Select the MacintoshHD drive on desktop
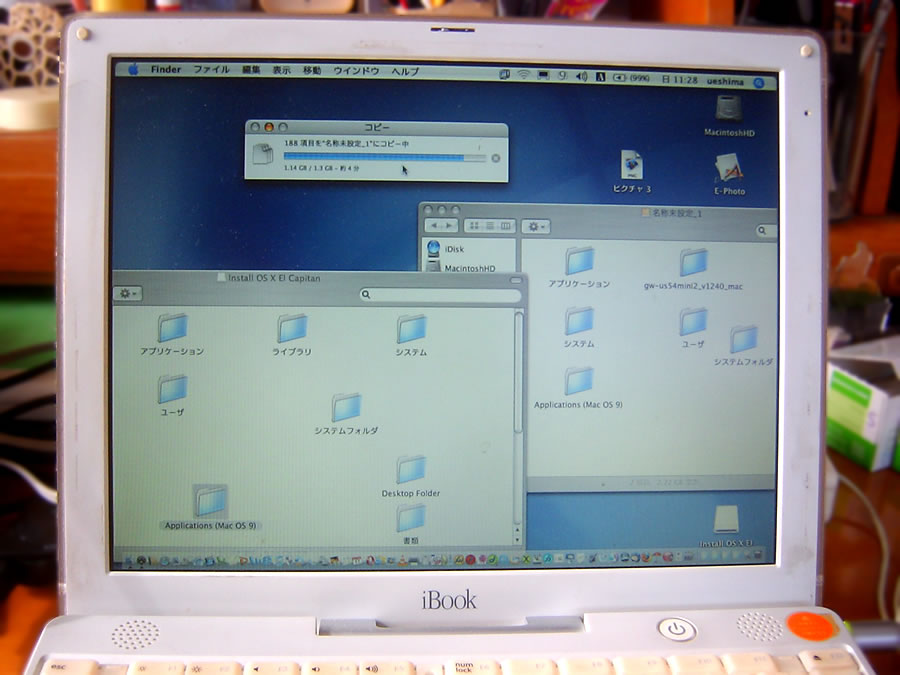 point(729,116)
